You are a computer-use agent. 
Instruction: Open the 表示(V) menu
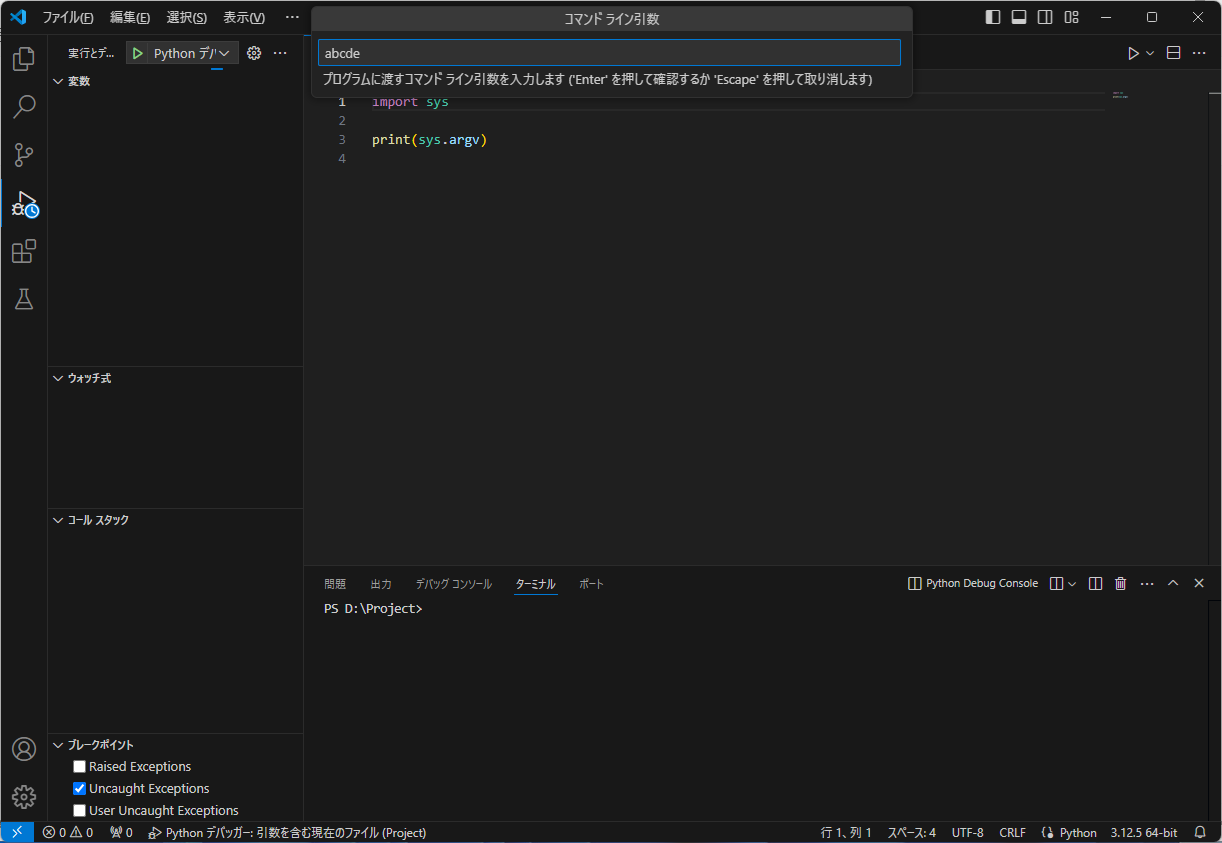click(244, 17)
